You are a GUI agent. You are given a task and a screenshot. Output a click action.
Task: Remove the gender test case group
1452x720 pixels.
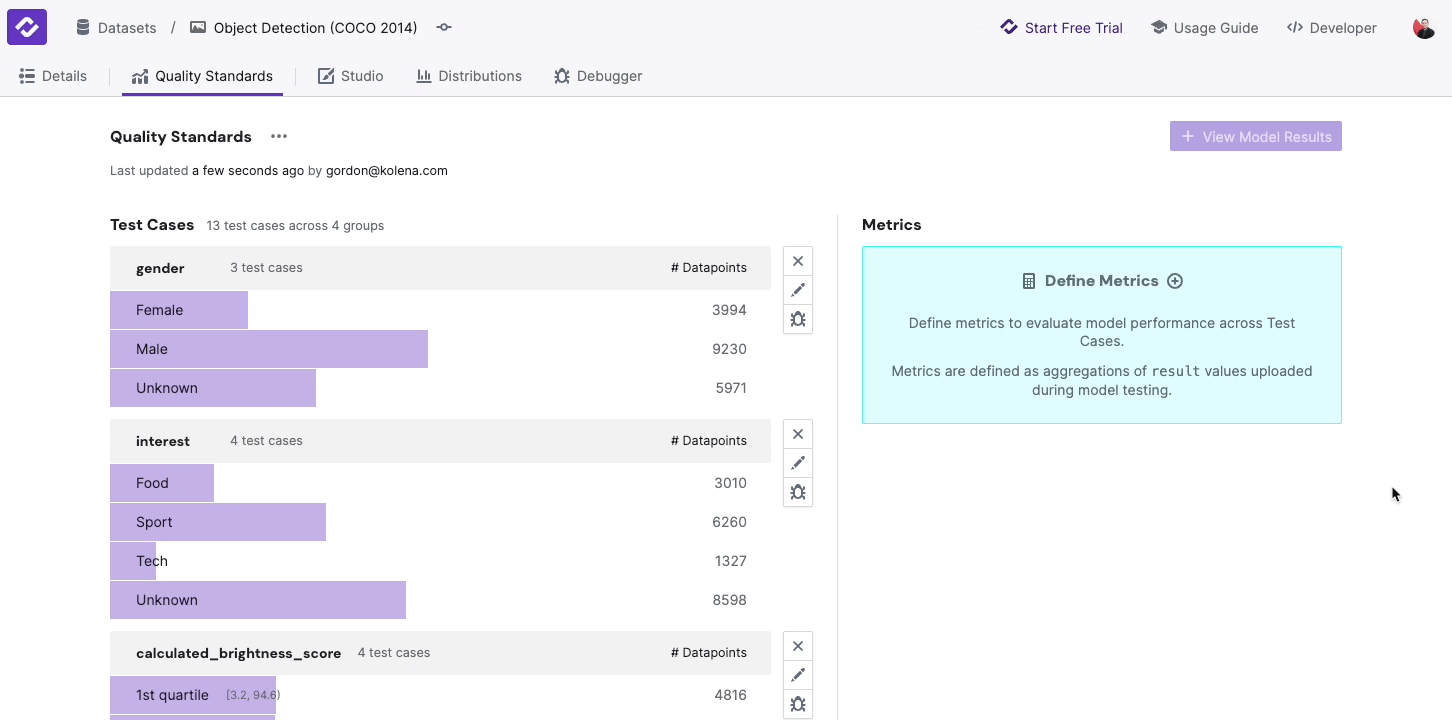[x=797, y=261]
